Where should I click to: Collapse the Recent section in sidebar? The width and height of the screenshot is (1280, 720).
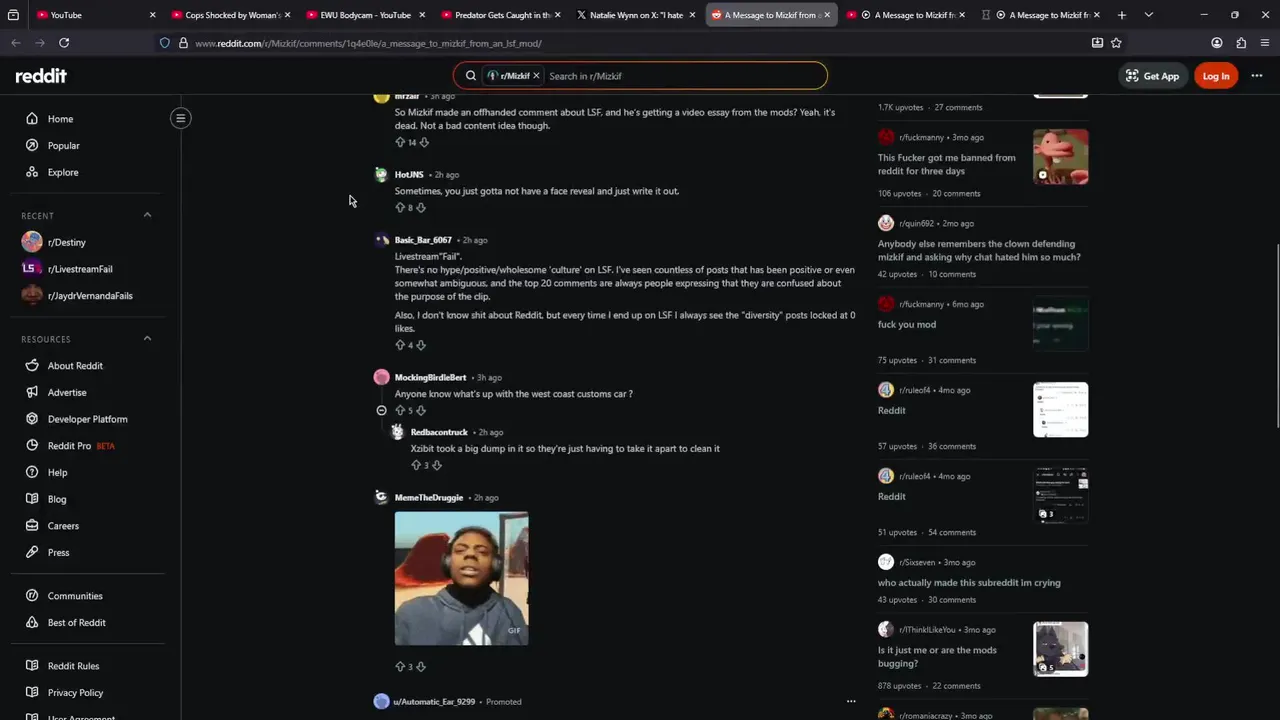coord(147,215)
